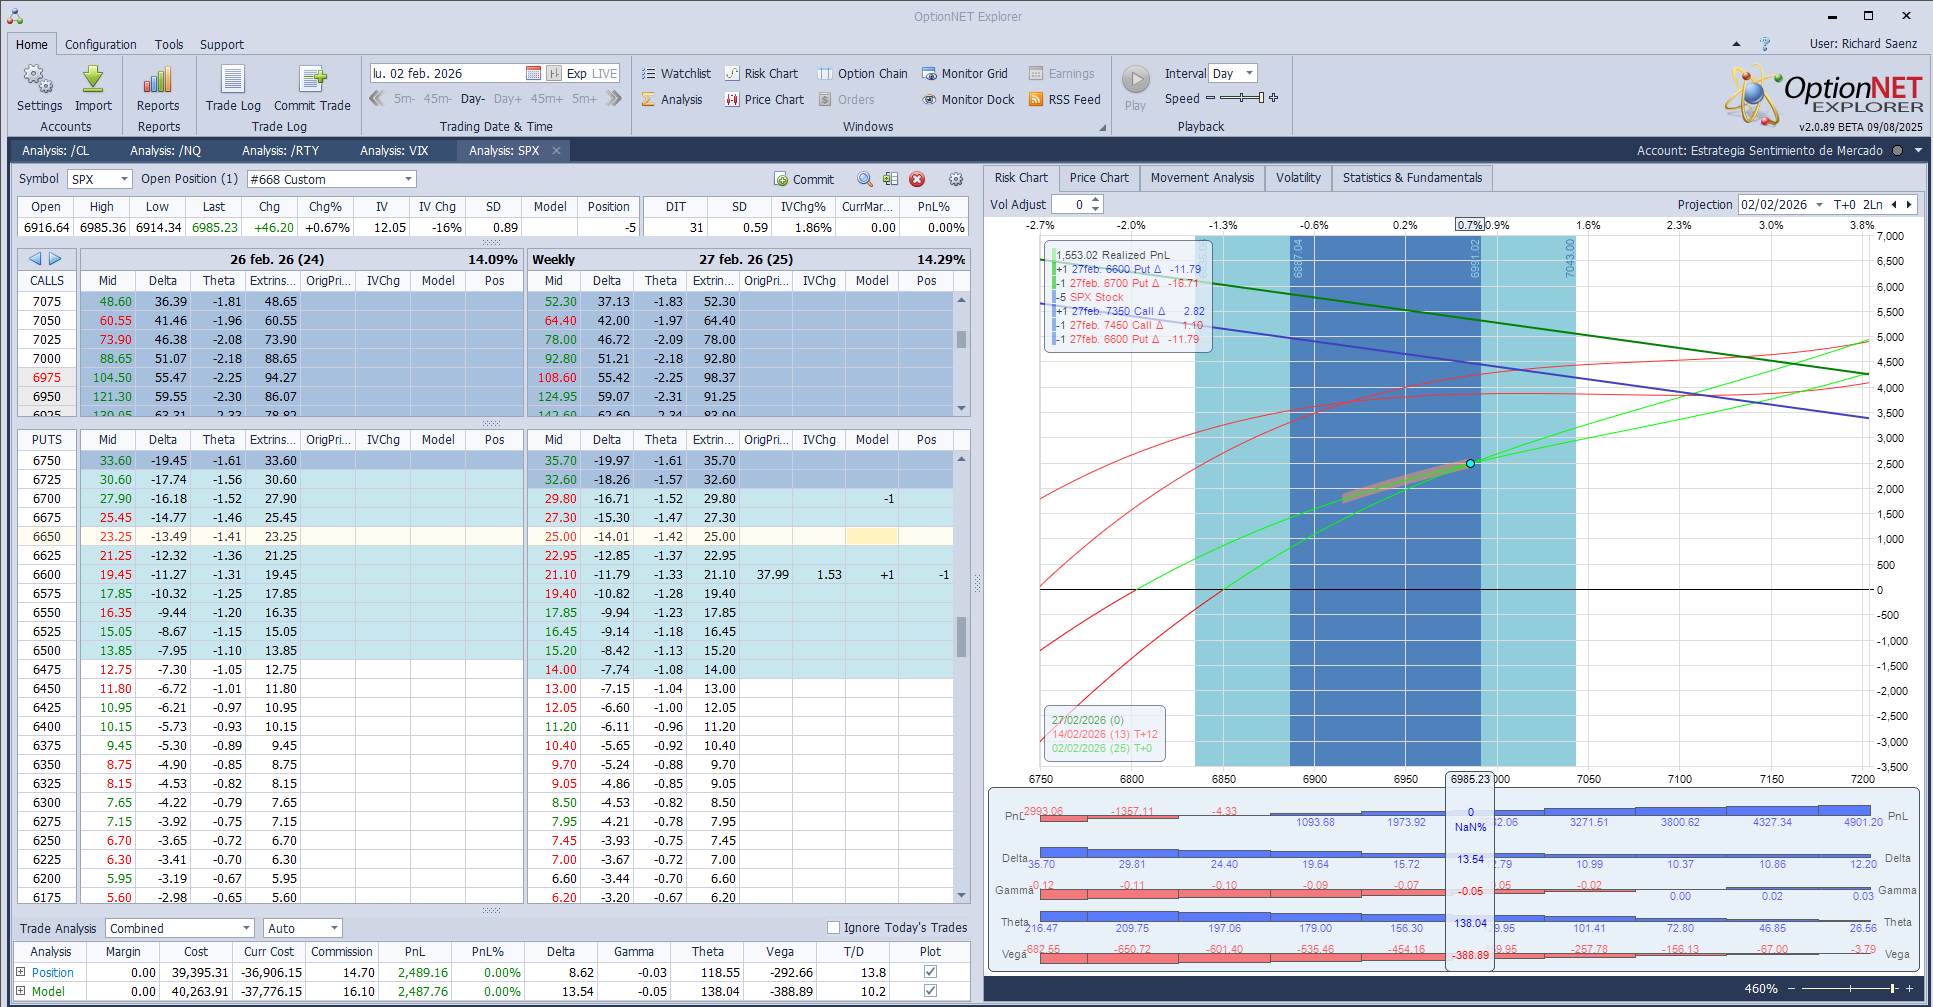The height and width of the screenshot is (1007, 1933).
Task: Open the Monitor Dock window
Action: [x=968, y=99]
